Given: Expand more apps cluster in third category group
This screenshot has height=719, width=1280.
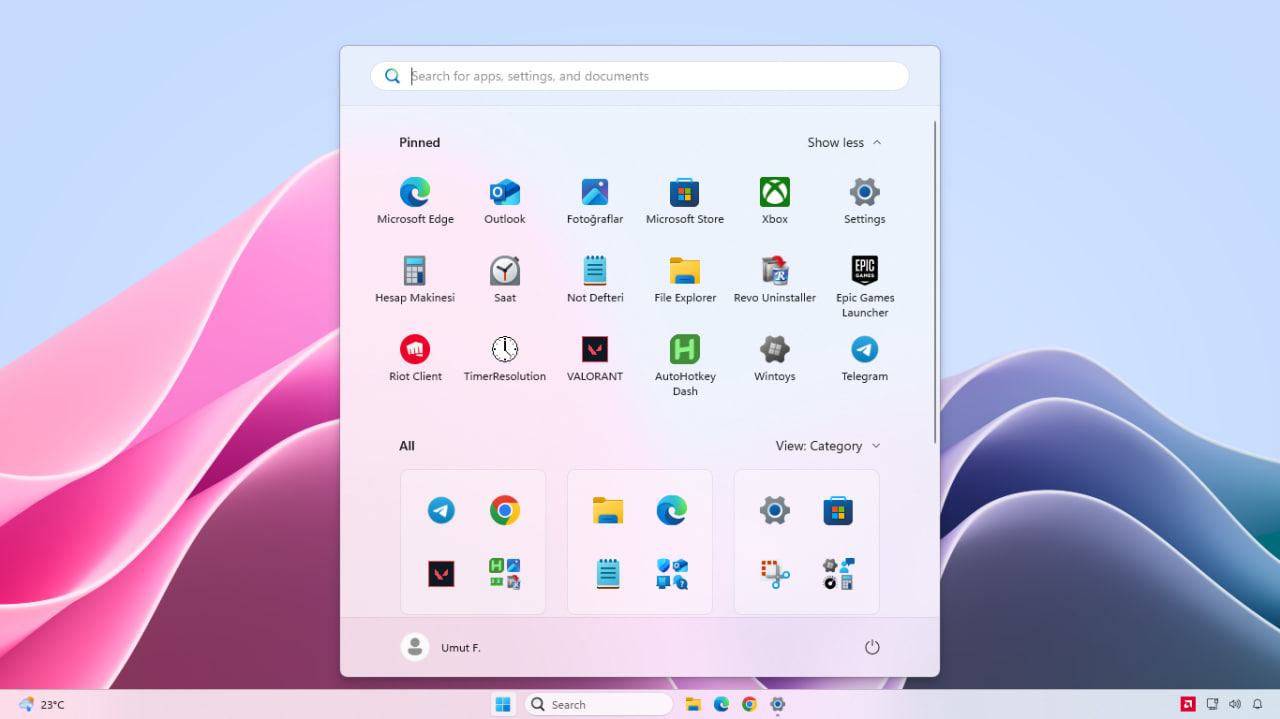Looking at the screenshot, I should click(x=838, y=573).
